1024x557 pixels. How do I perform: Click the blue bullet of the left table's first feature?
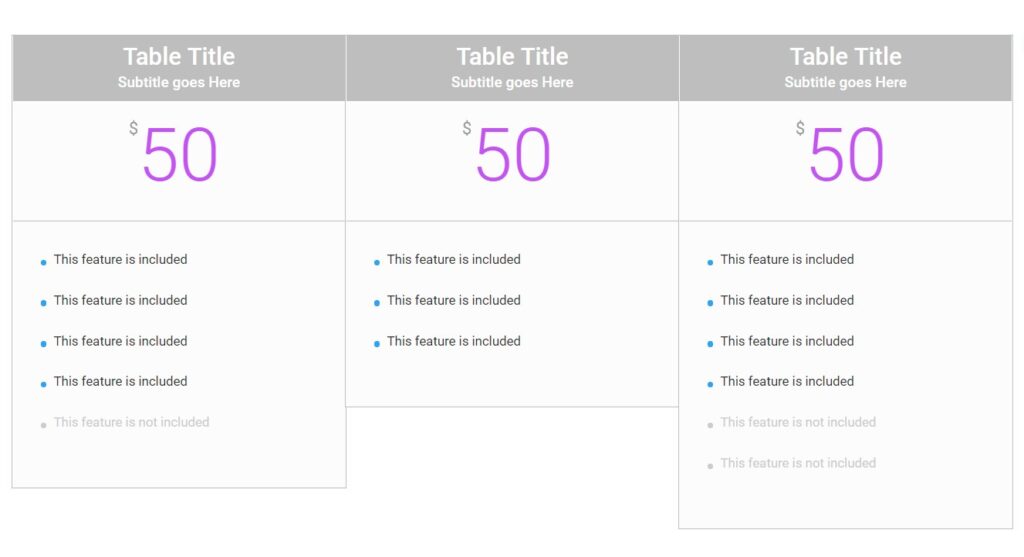point(43,262)
